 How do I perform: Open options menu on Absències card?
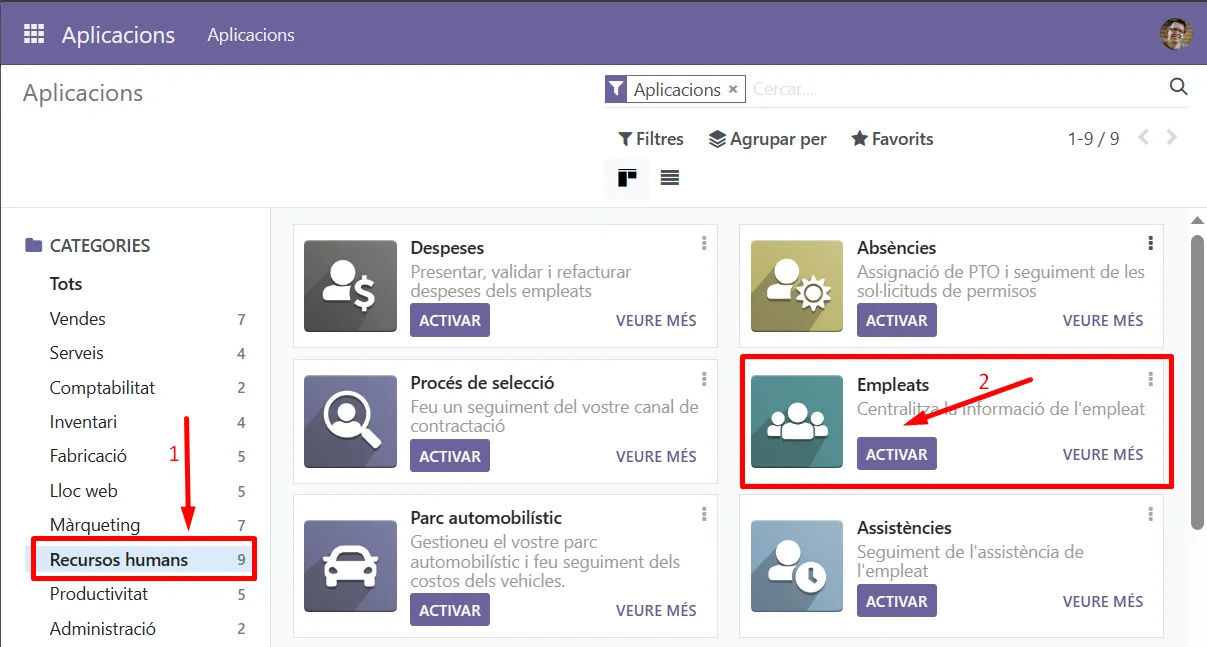[x=1151, y=243]
